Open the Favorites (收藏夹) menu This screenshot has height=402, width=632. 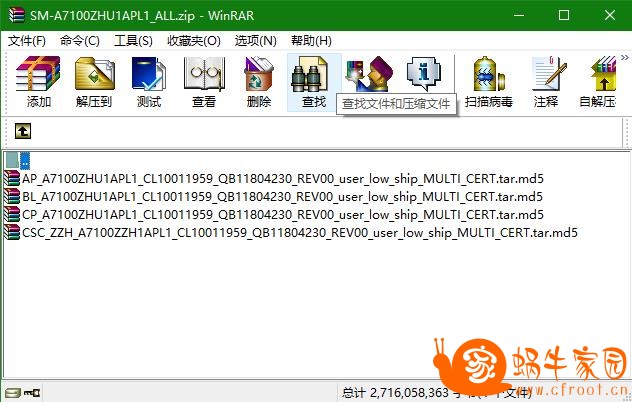click(194, 41)
